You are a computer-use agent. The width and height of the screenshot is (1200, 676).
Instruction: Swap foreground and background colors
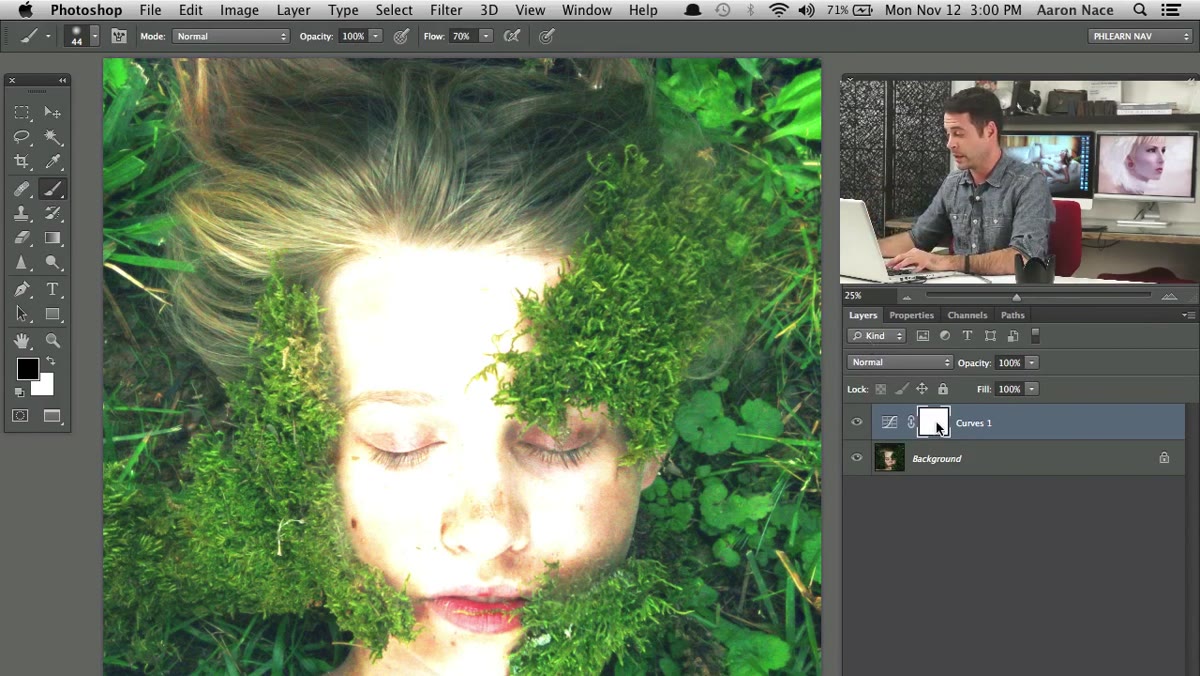click(50, 361)
